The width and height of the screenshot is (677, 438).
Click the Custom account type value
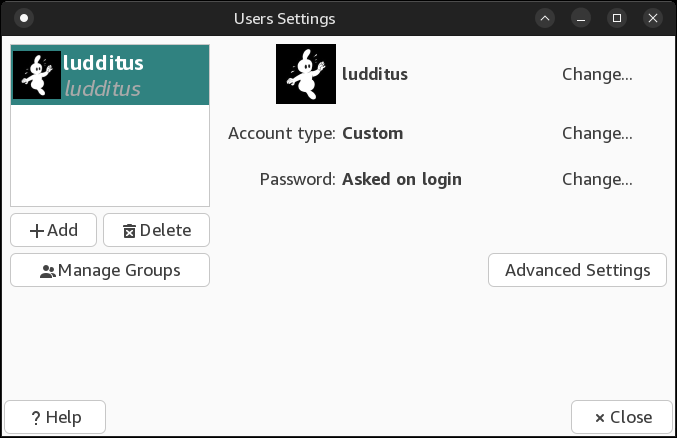point(372,133)
